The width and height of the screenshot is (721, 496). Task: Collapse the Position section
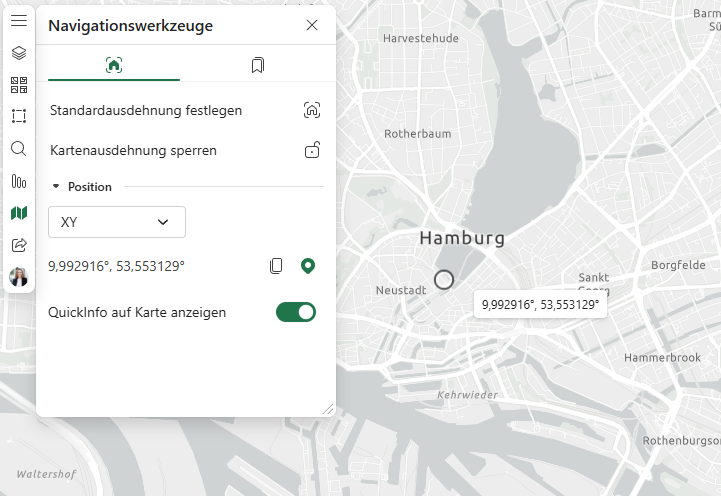[x=56, y=187]
